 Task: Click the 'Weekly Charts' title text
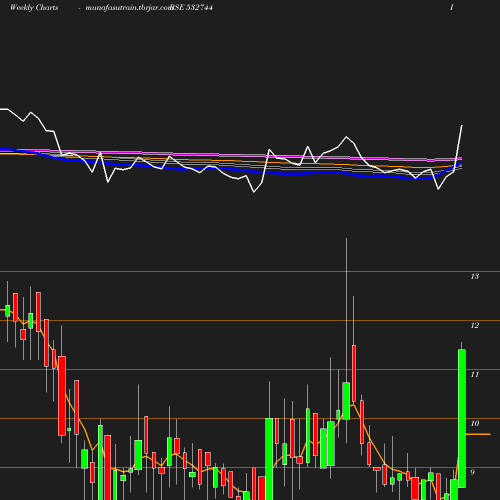click(34, 7)
